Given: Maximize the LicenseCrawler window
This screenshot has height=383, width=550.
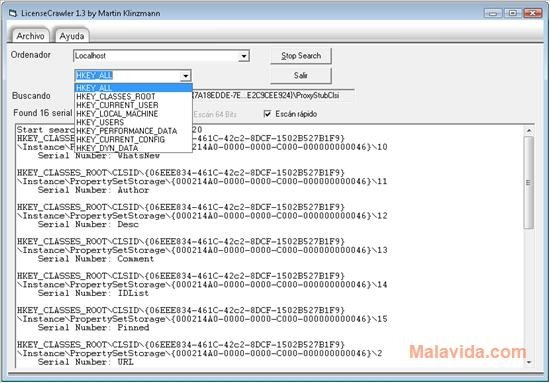Looking at the screenshot, I should pos(513,13).
